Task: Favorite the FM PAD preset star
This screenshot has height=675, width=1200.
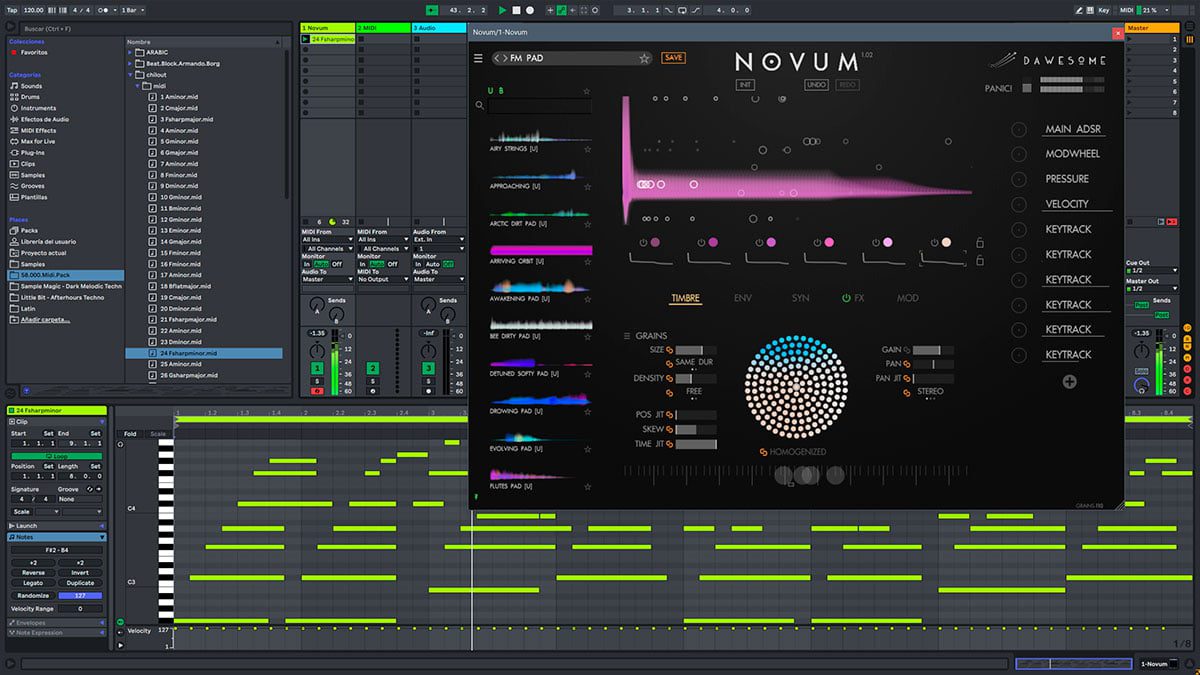Action: click(x=644, y=58)
